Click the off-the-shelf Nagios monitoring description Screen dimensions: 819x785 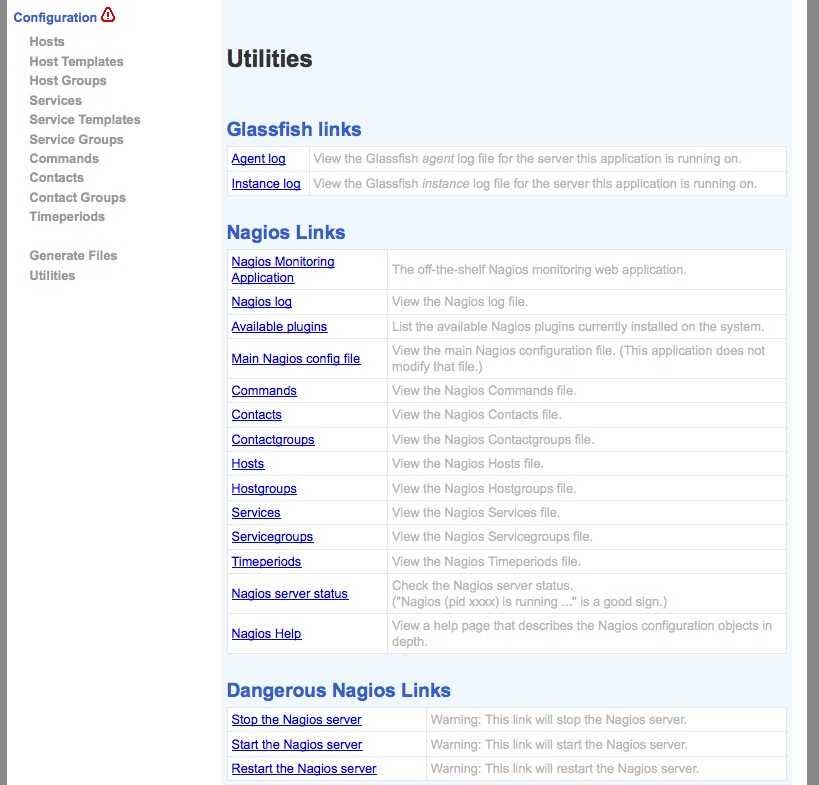pyautogui.click(x=539, y=270)
